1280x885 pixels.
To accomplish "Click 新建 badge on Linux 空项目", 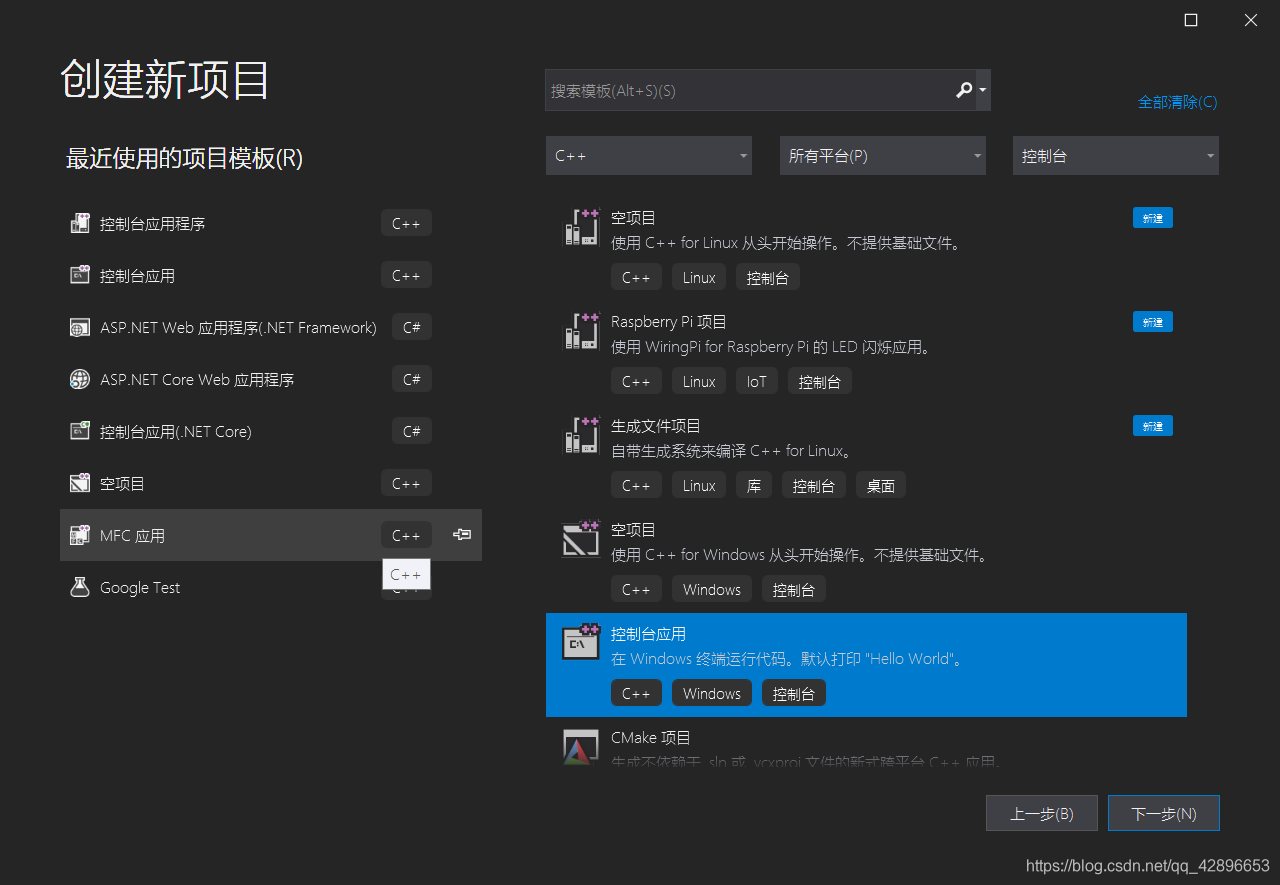I will coord(1153,218).
